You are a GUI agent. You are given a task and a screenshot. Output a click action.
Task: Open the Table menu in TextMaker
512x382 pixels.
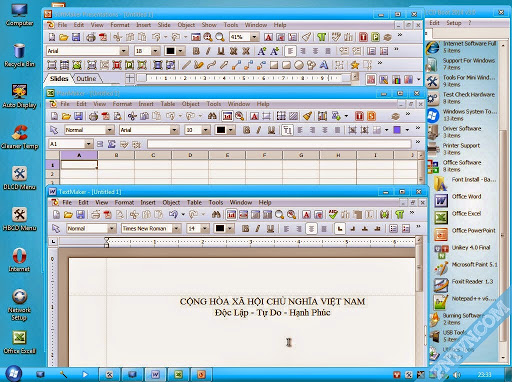pyautogui.click(x=194, y=202)
